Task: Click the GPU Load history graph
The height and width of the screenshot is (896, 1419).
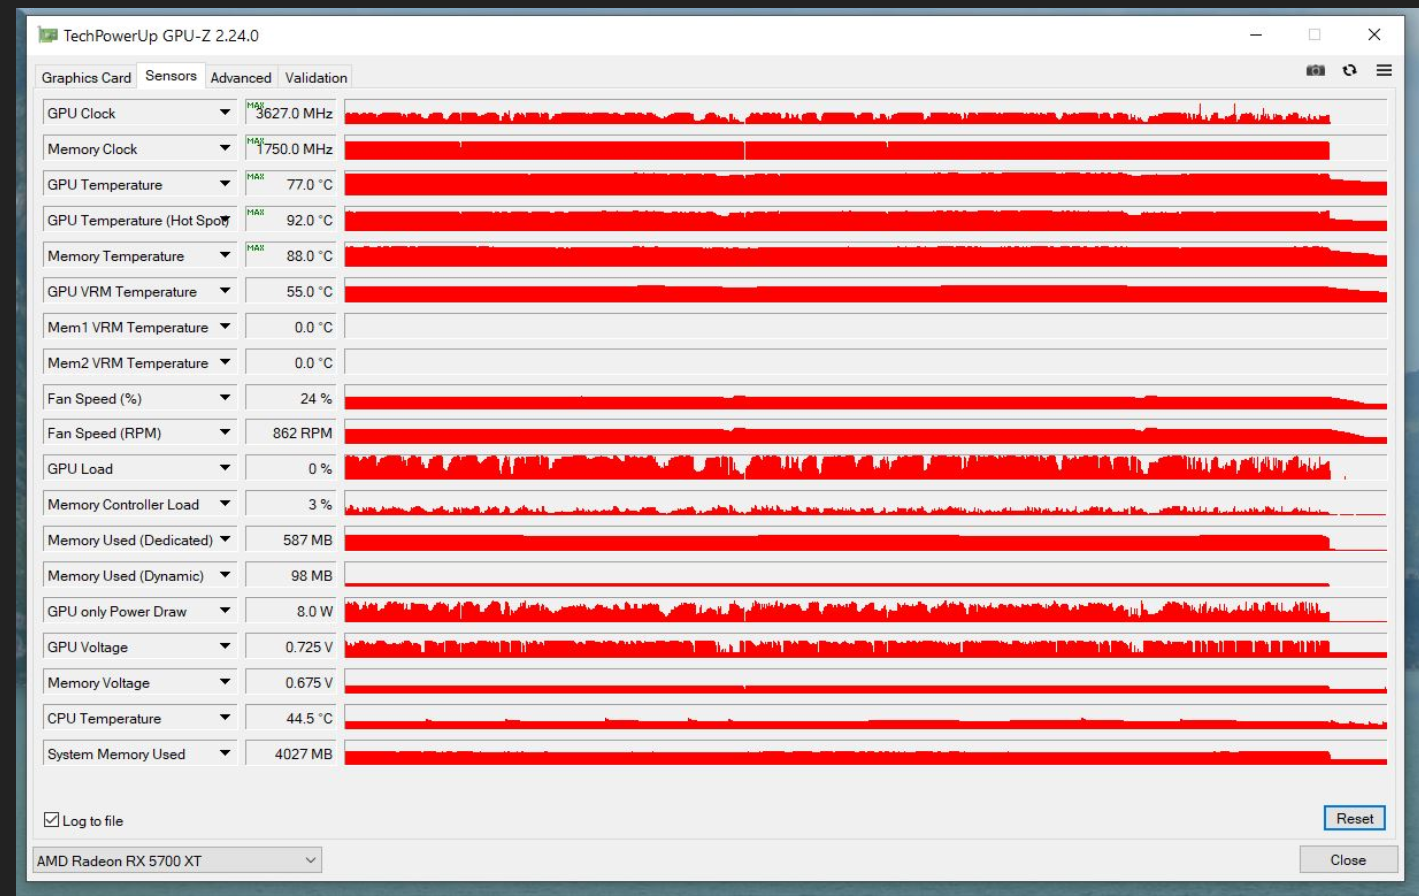Action: point(866,468)
